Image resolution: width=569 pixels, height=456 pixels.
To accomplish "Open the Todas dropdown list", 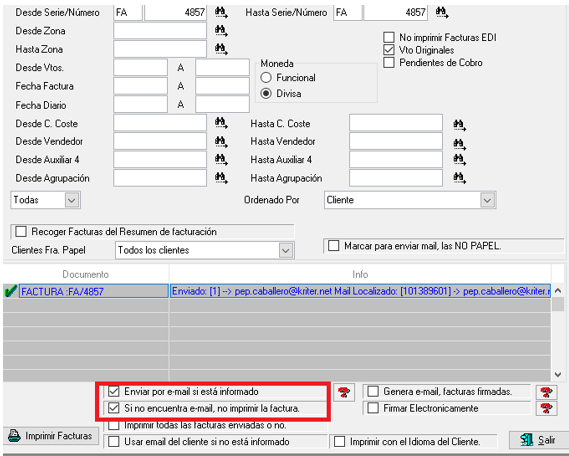I will 71,200.
